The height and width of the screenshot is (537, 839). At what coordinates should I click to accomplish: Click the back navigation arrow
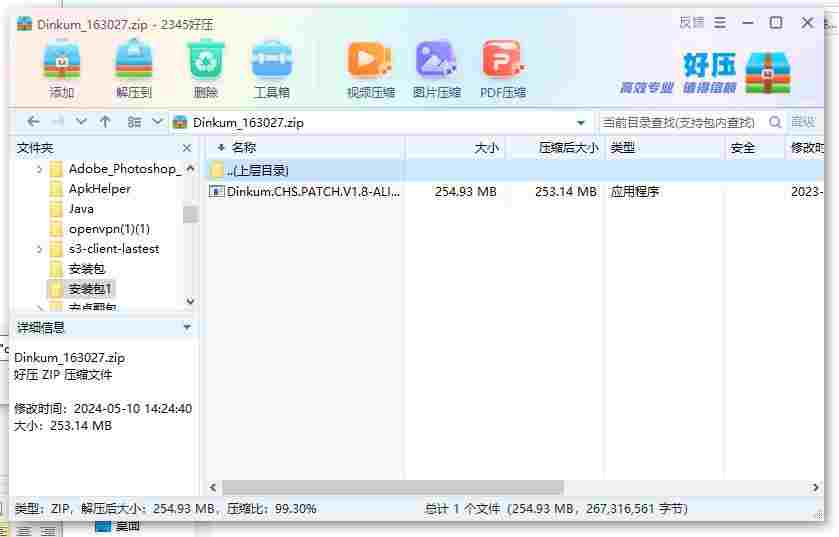[x=33, y=122]
